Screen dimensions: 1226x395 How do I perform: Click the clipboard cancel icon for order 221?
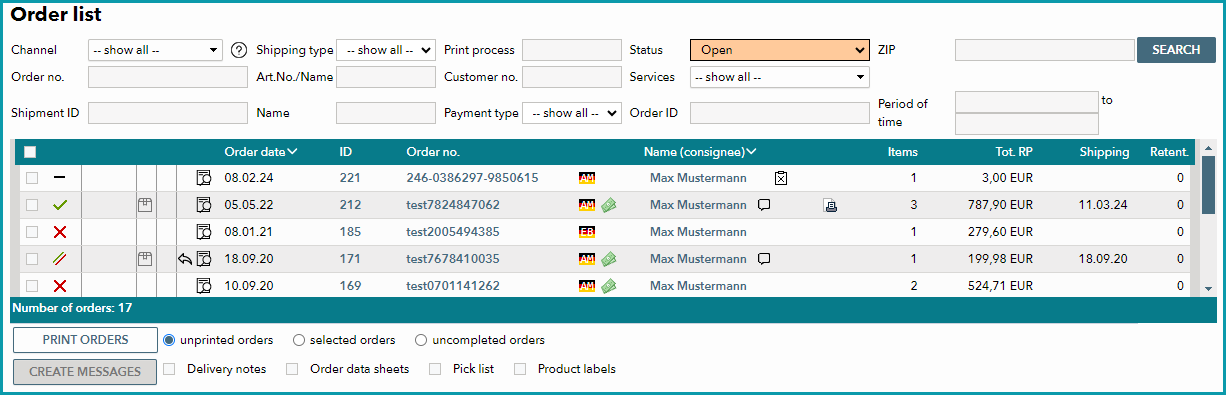pos(781,178)
